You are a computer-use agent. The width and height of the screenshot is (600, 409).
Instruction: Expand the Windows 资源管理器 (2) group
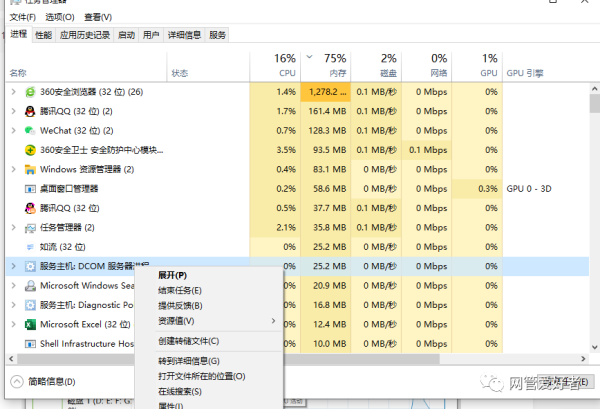(x=14, y=169)
